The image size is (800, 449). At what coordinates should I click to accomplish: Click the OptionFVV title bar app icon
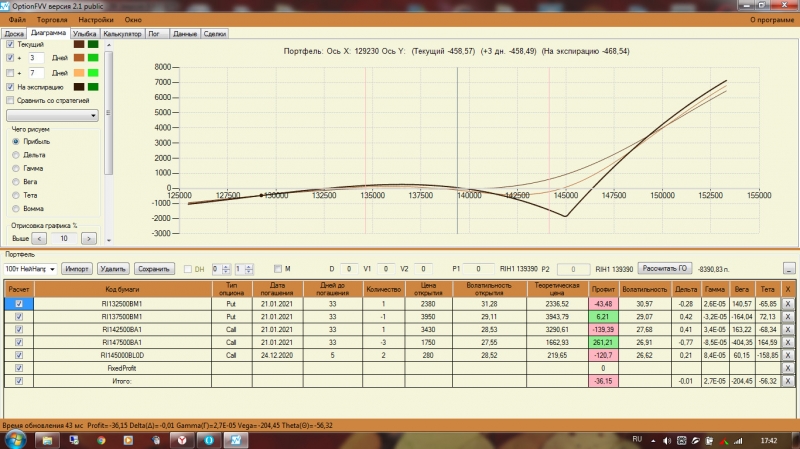5,6
